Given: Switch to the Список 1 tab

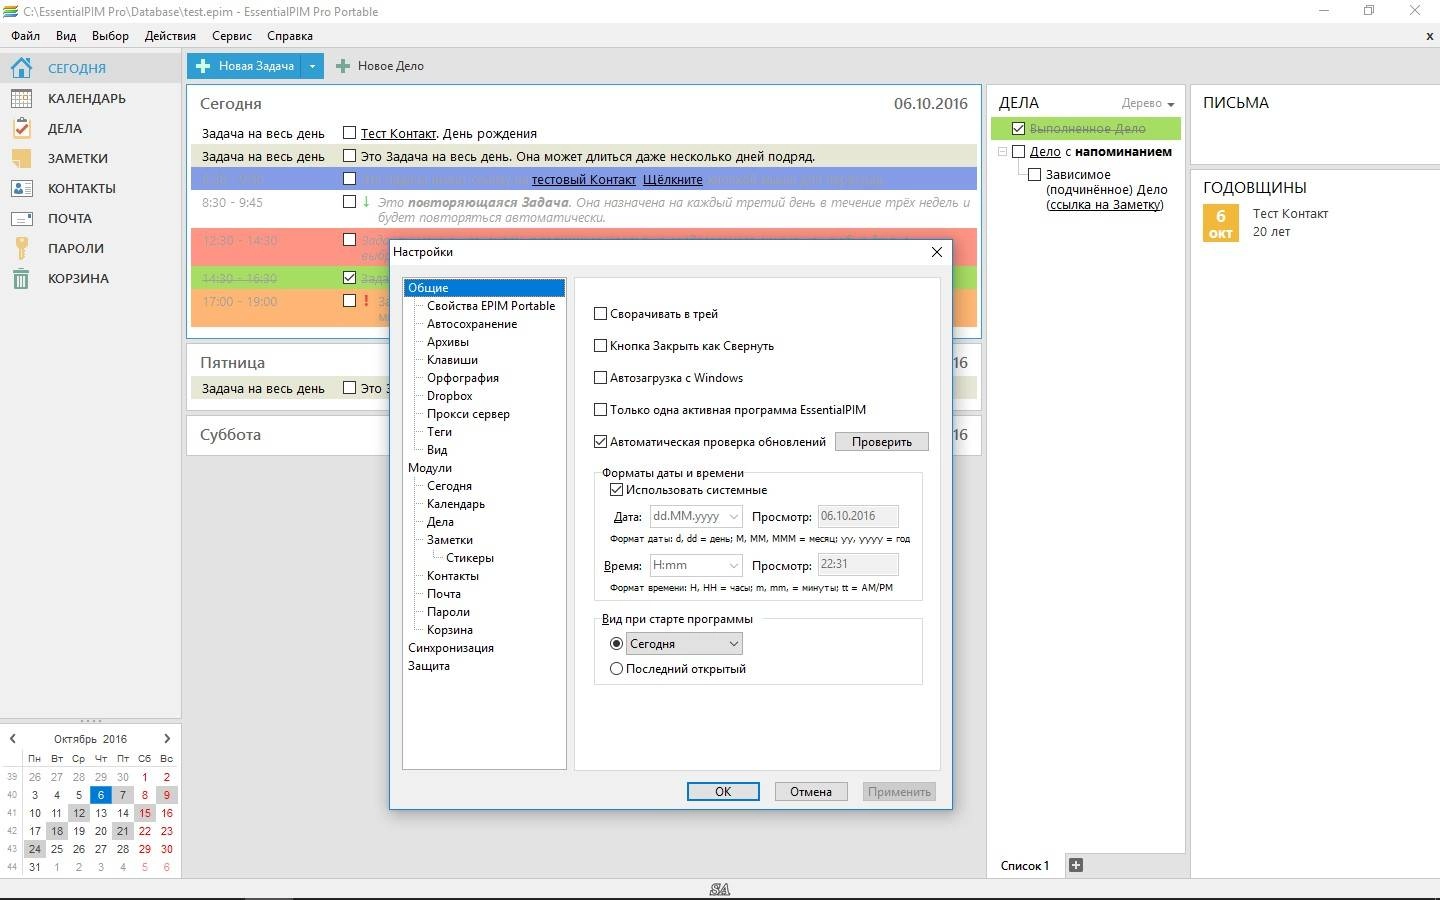Looking at the screenshot, I should click(1025, 866).
